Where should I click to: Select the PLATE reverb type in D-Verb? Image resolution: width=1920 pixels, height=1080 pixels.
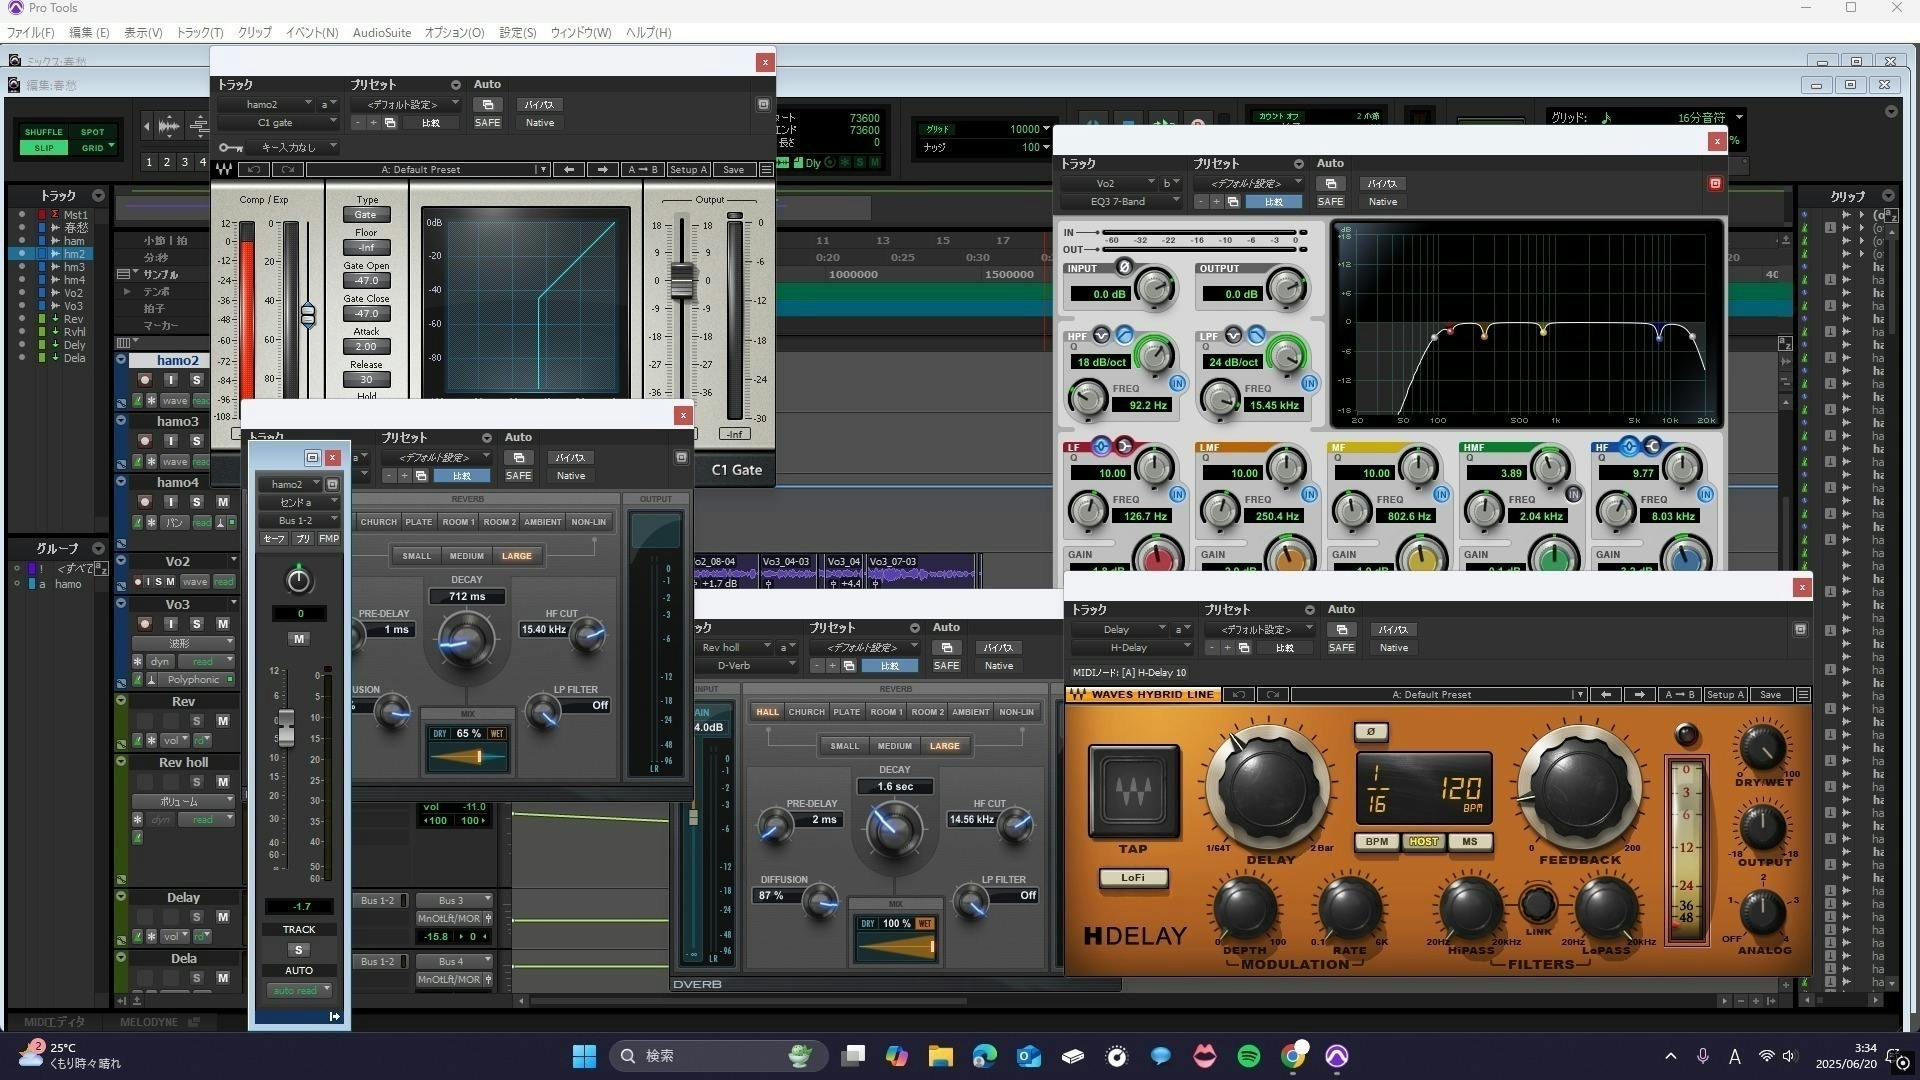click(x=846, y=712)
